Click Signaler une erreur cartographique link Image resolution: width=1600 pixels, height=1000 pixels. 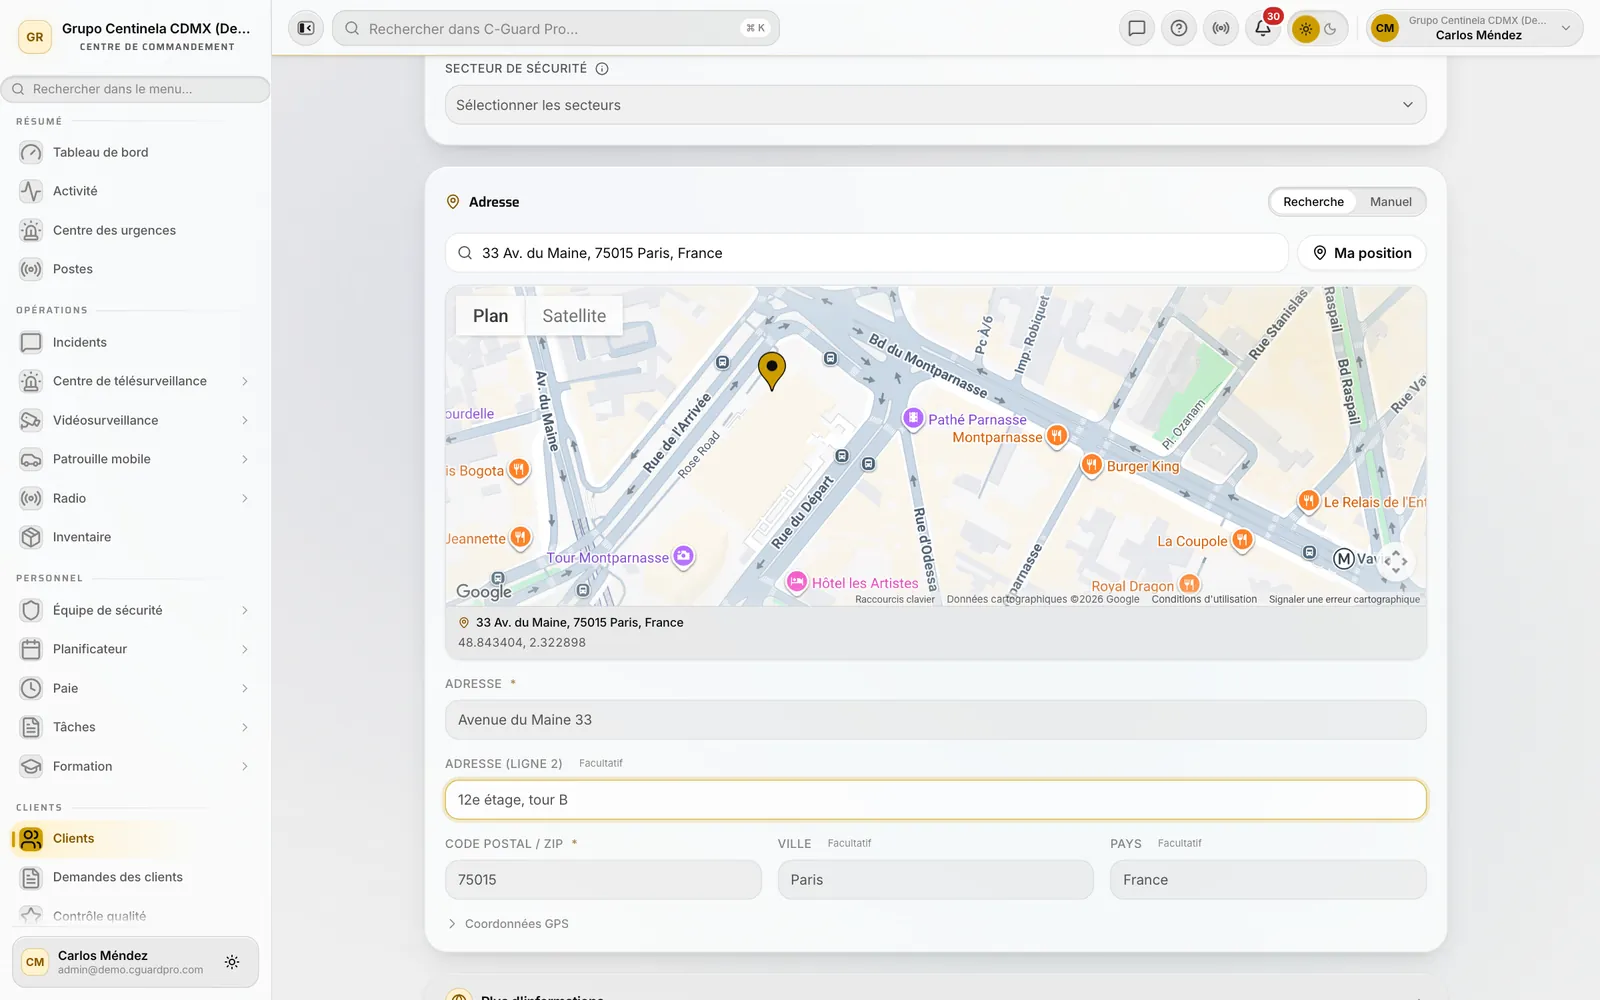pyautogui.click(x=1344, y=600)
